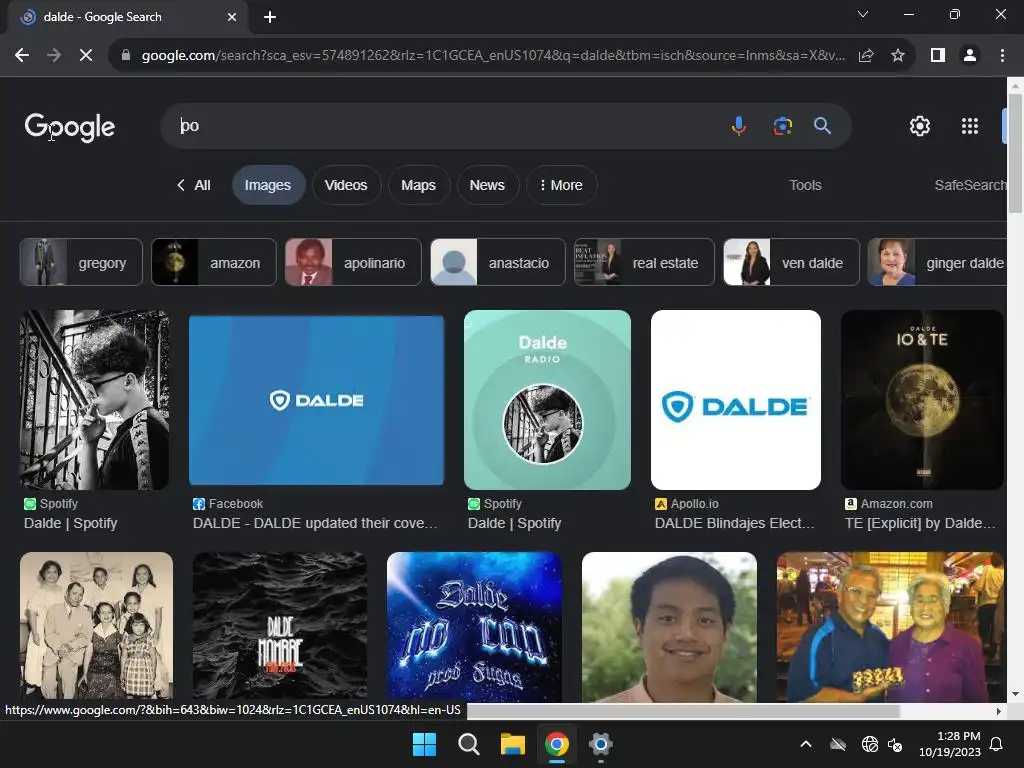This screenshot has width=1024, height=768.
Task: Open the vintage family portrait image
Action: tap(97, 627)
